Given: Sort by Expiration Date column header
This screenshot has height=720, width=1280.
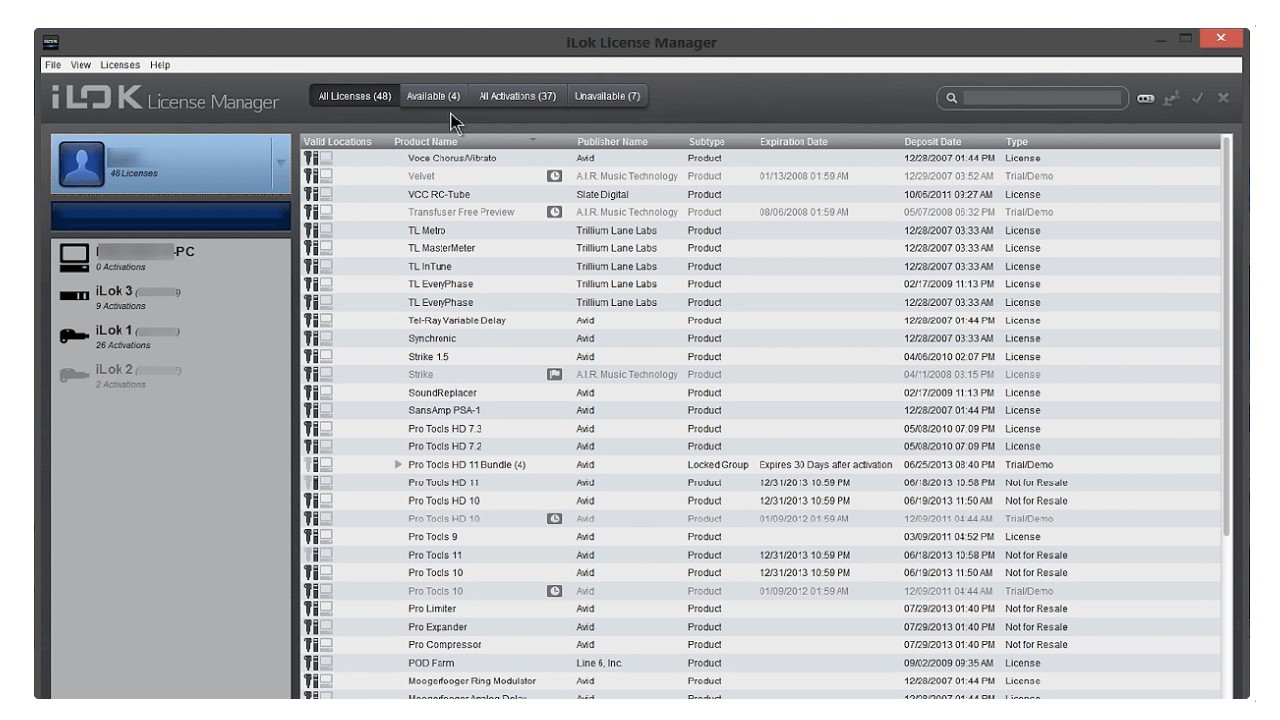Looking at the screenshot, I should 793,142.
